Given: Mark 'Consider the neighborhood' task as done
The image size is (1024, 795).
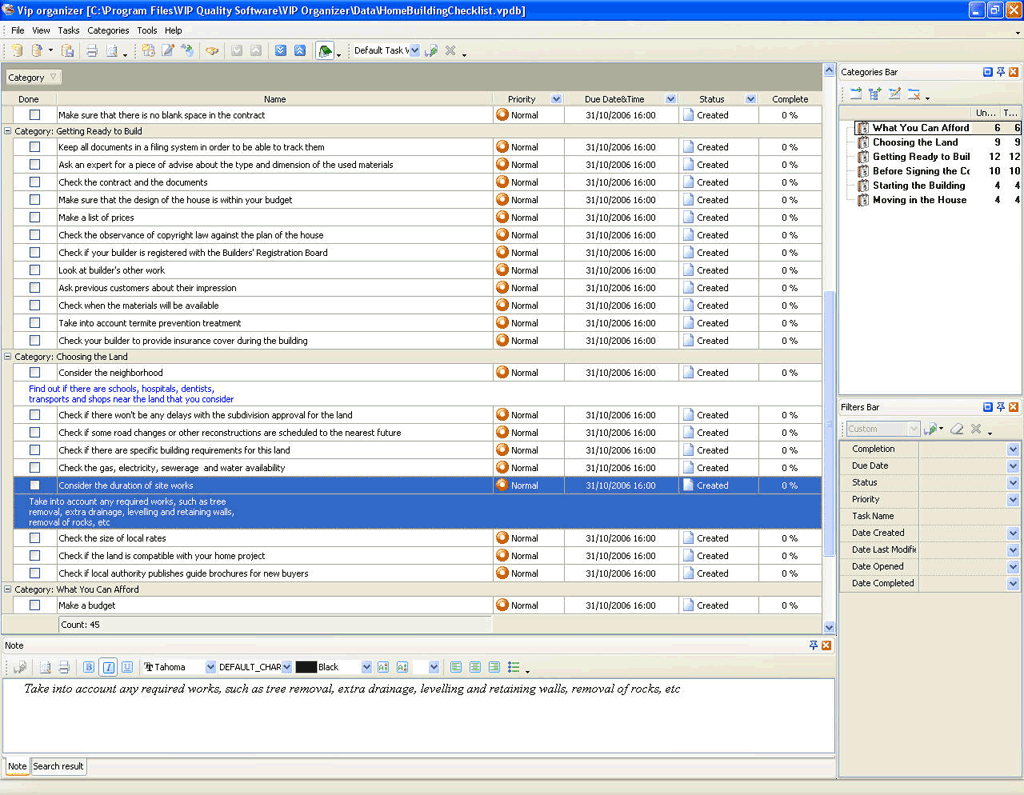Looking at the screenshot, I should (34, 373).
